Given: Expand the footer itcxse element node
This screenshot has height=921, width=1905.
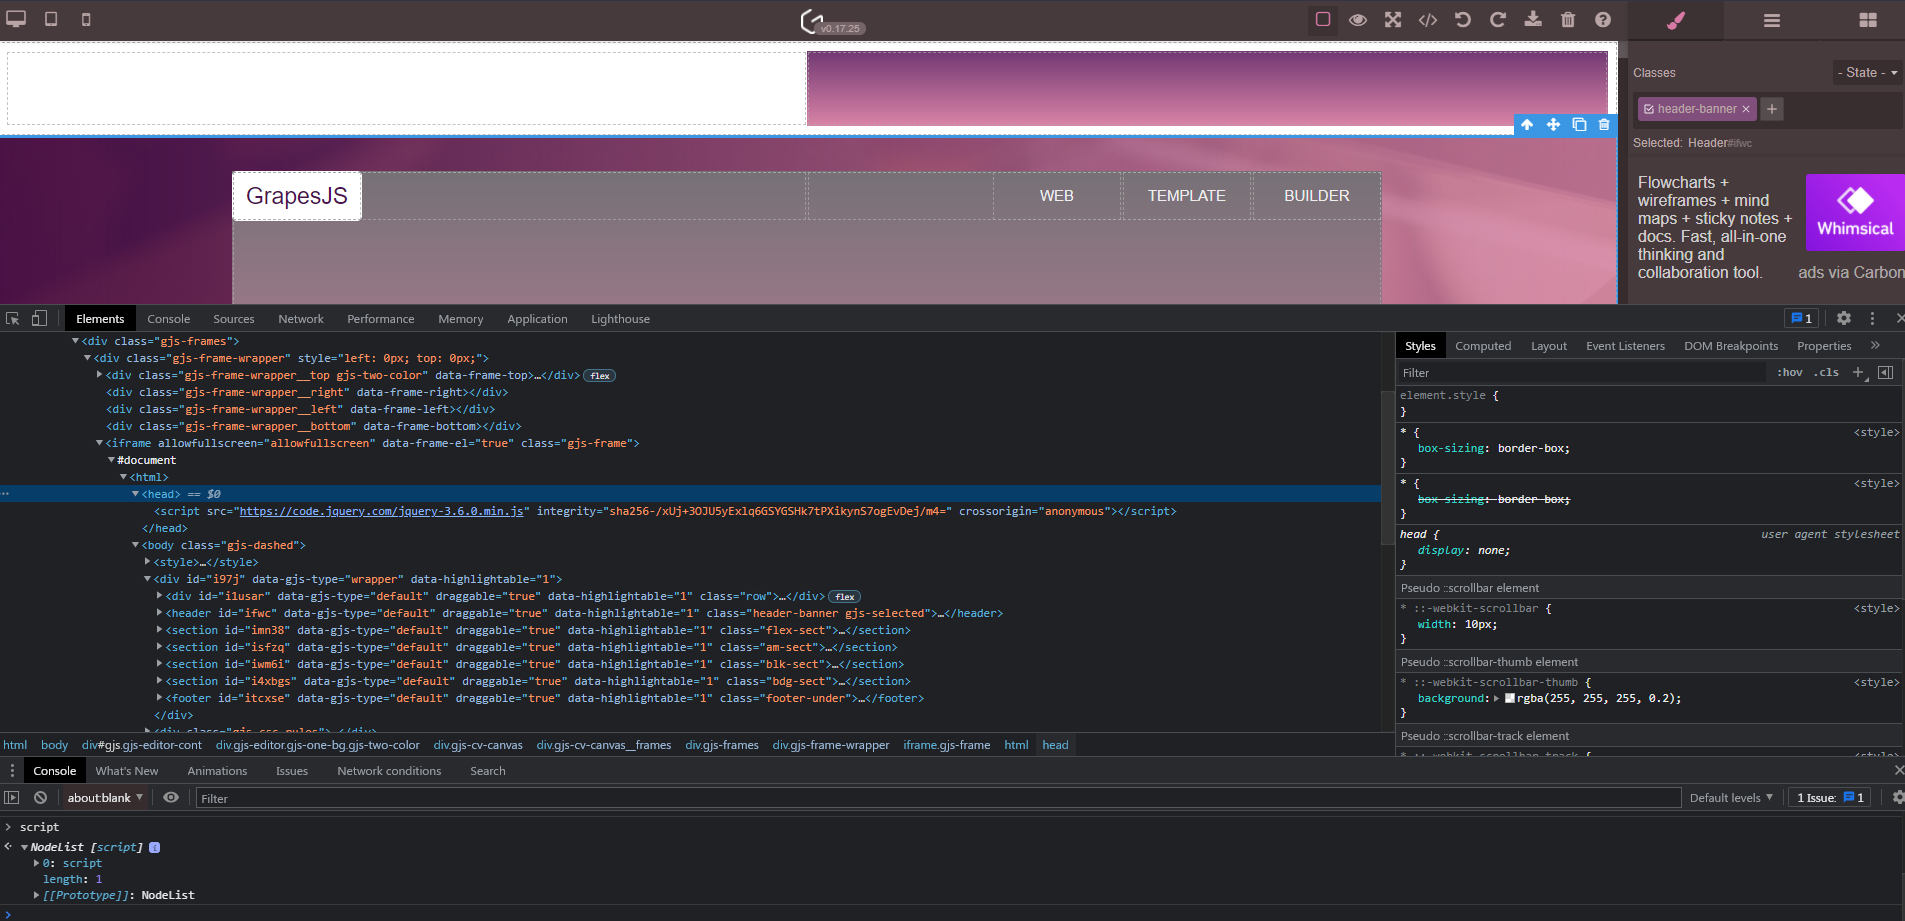Looking at the screenshot, I should click(160, 698).
